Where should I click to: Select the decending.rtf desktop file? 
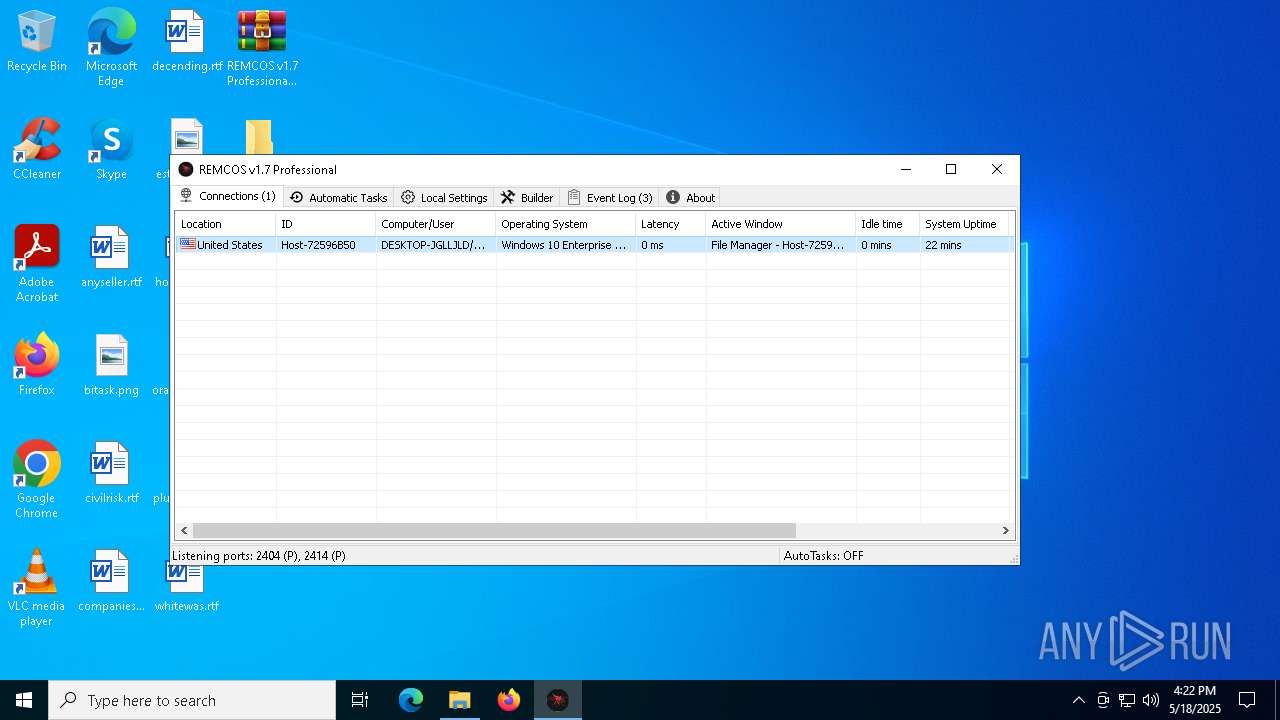(x=186, y=42)
